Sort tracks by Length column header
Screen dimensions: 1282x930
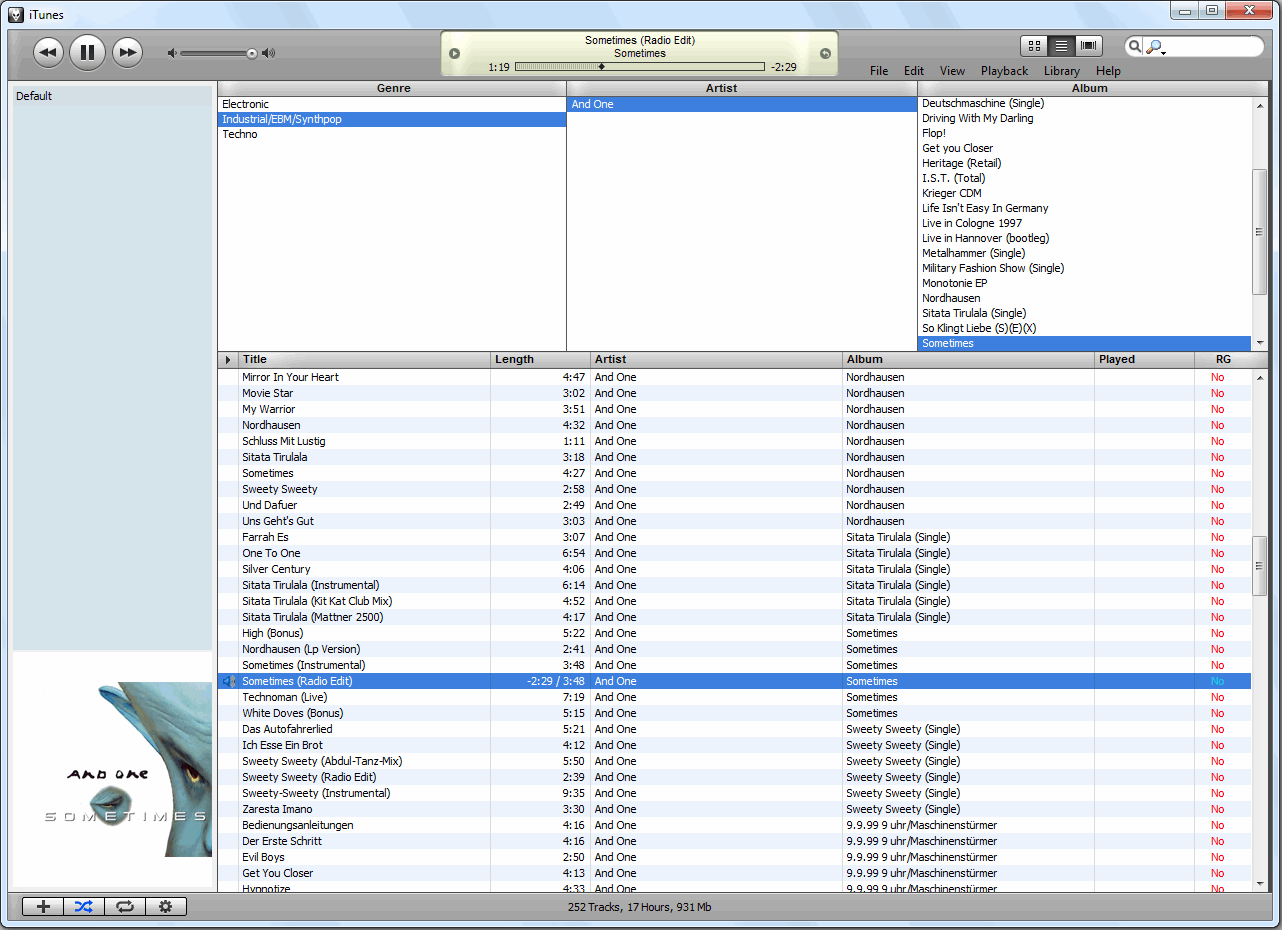pyautogui.click(x=541, y=359)
